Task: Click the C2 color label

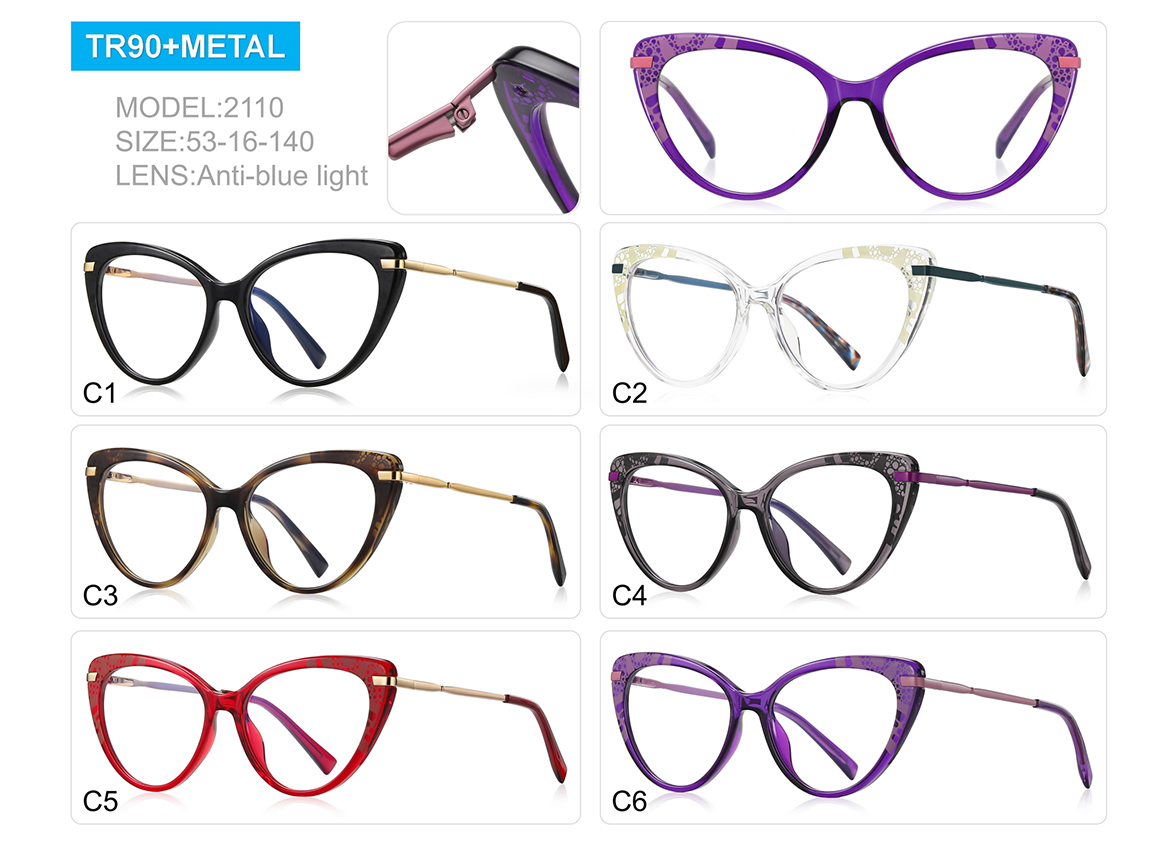Action: pyautogui.click(x=629, y=394)
